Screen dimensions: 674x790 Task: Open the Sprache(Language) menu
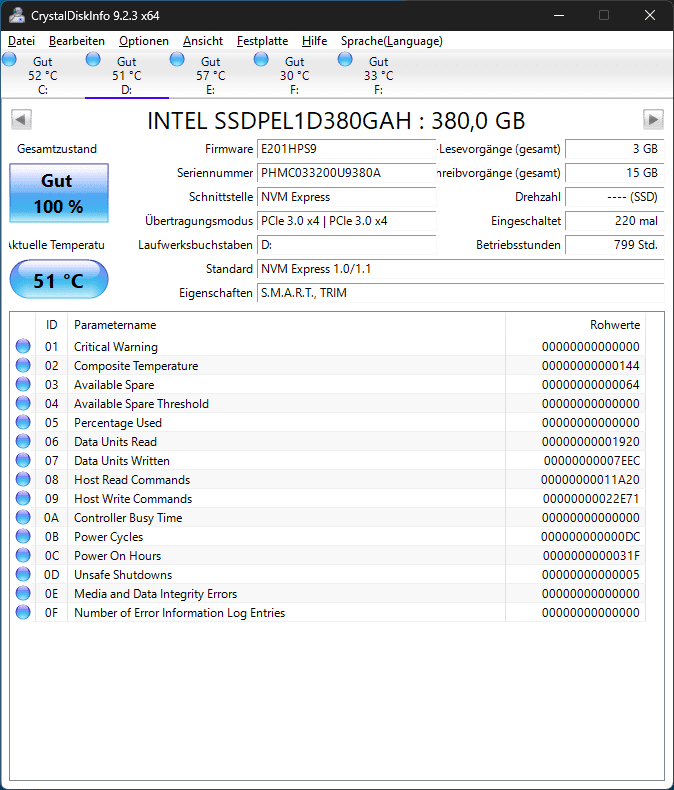(x=391, y=41)
